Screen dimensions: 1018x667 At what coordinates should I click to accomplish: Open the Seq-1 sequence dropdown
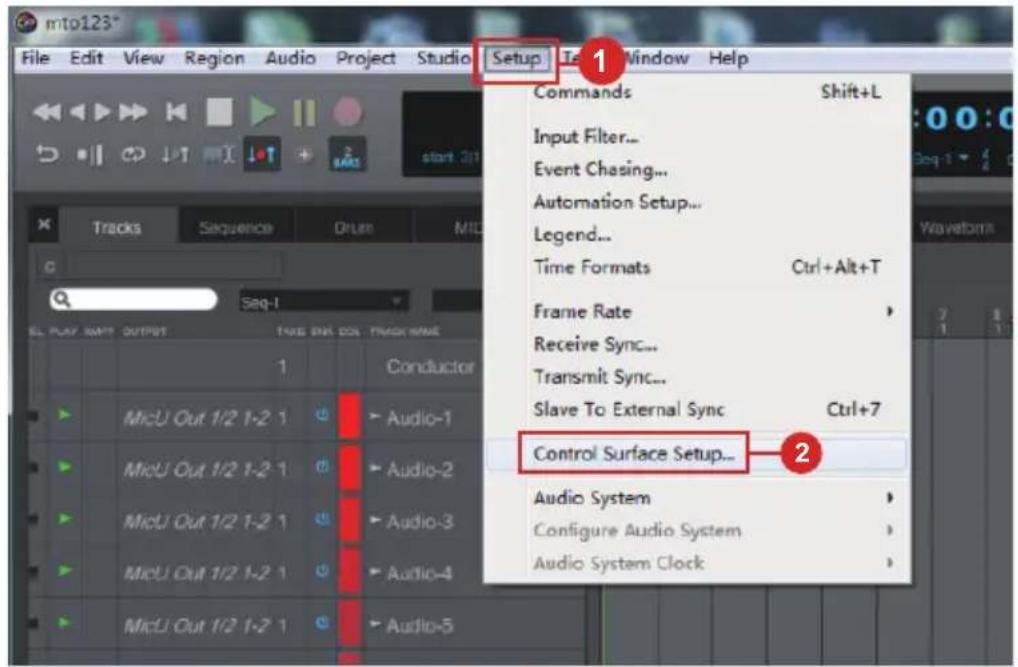click(324, 302)
